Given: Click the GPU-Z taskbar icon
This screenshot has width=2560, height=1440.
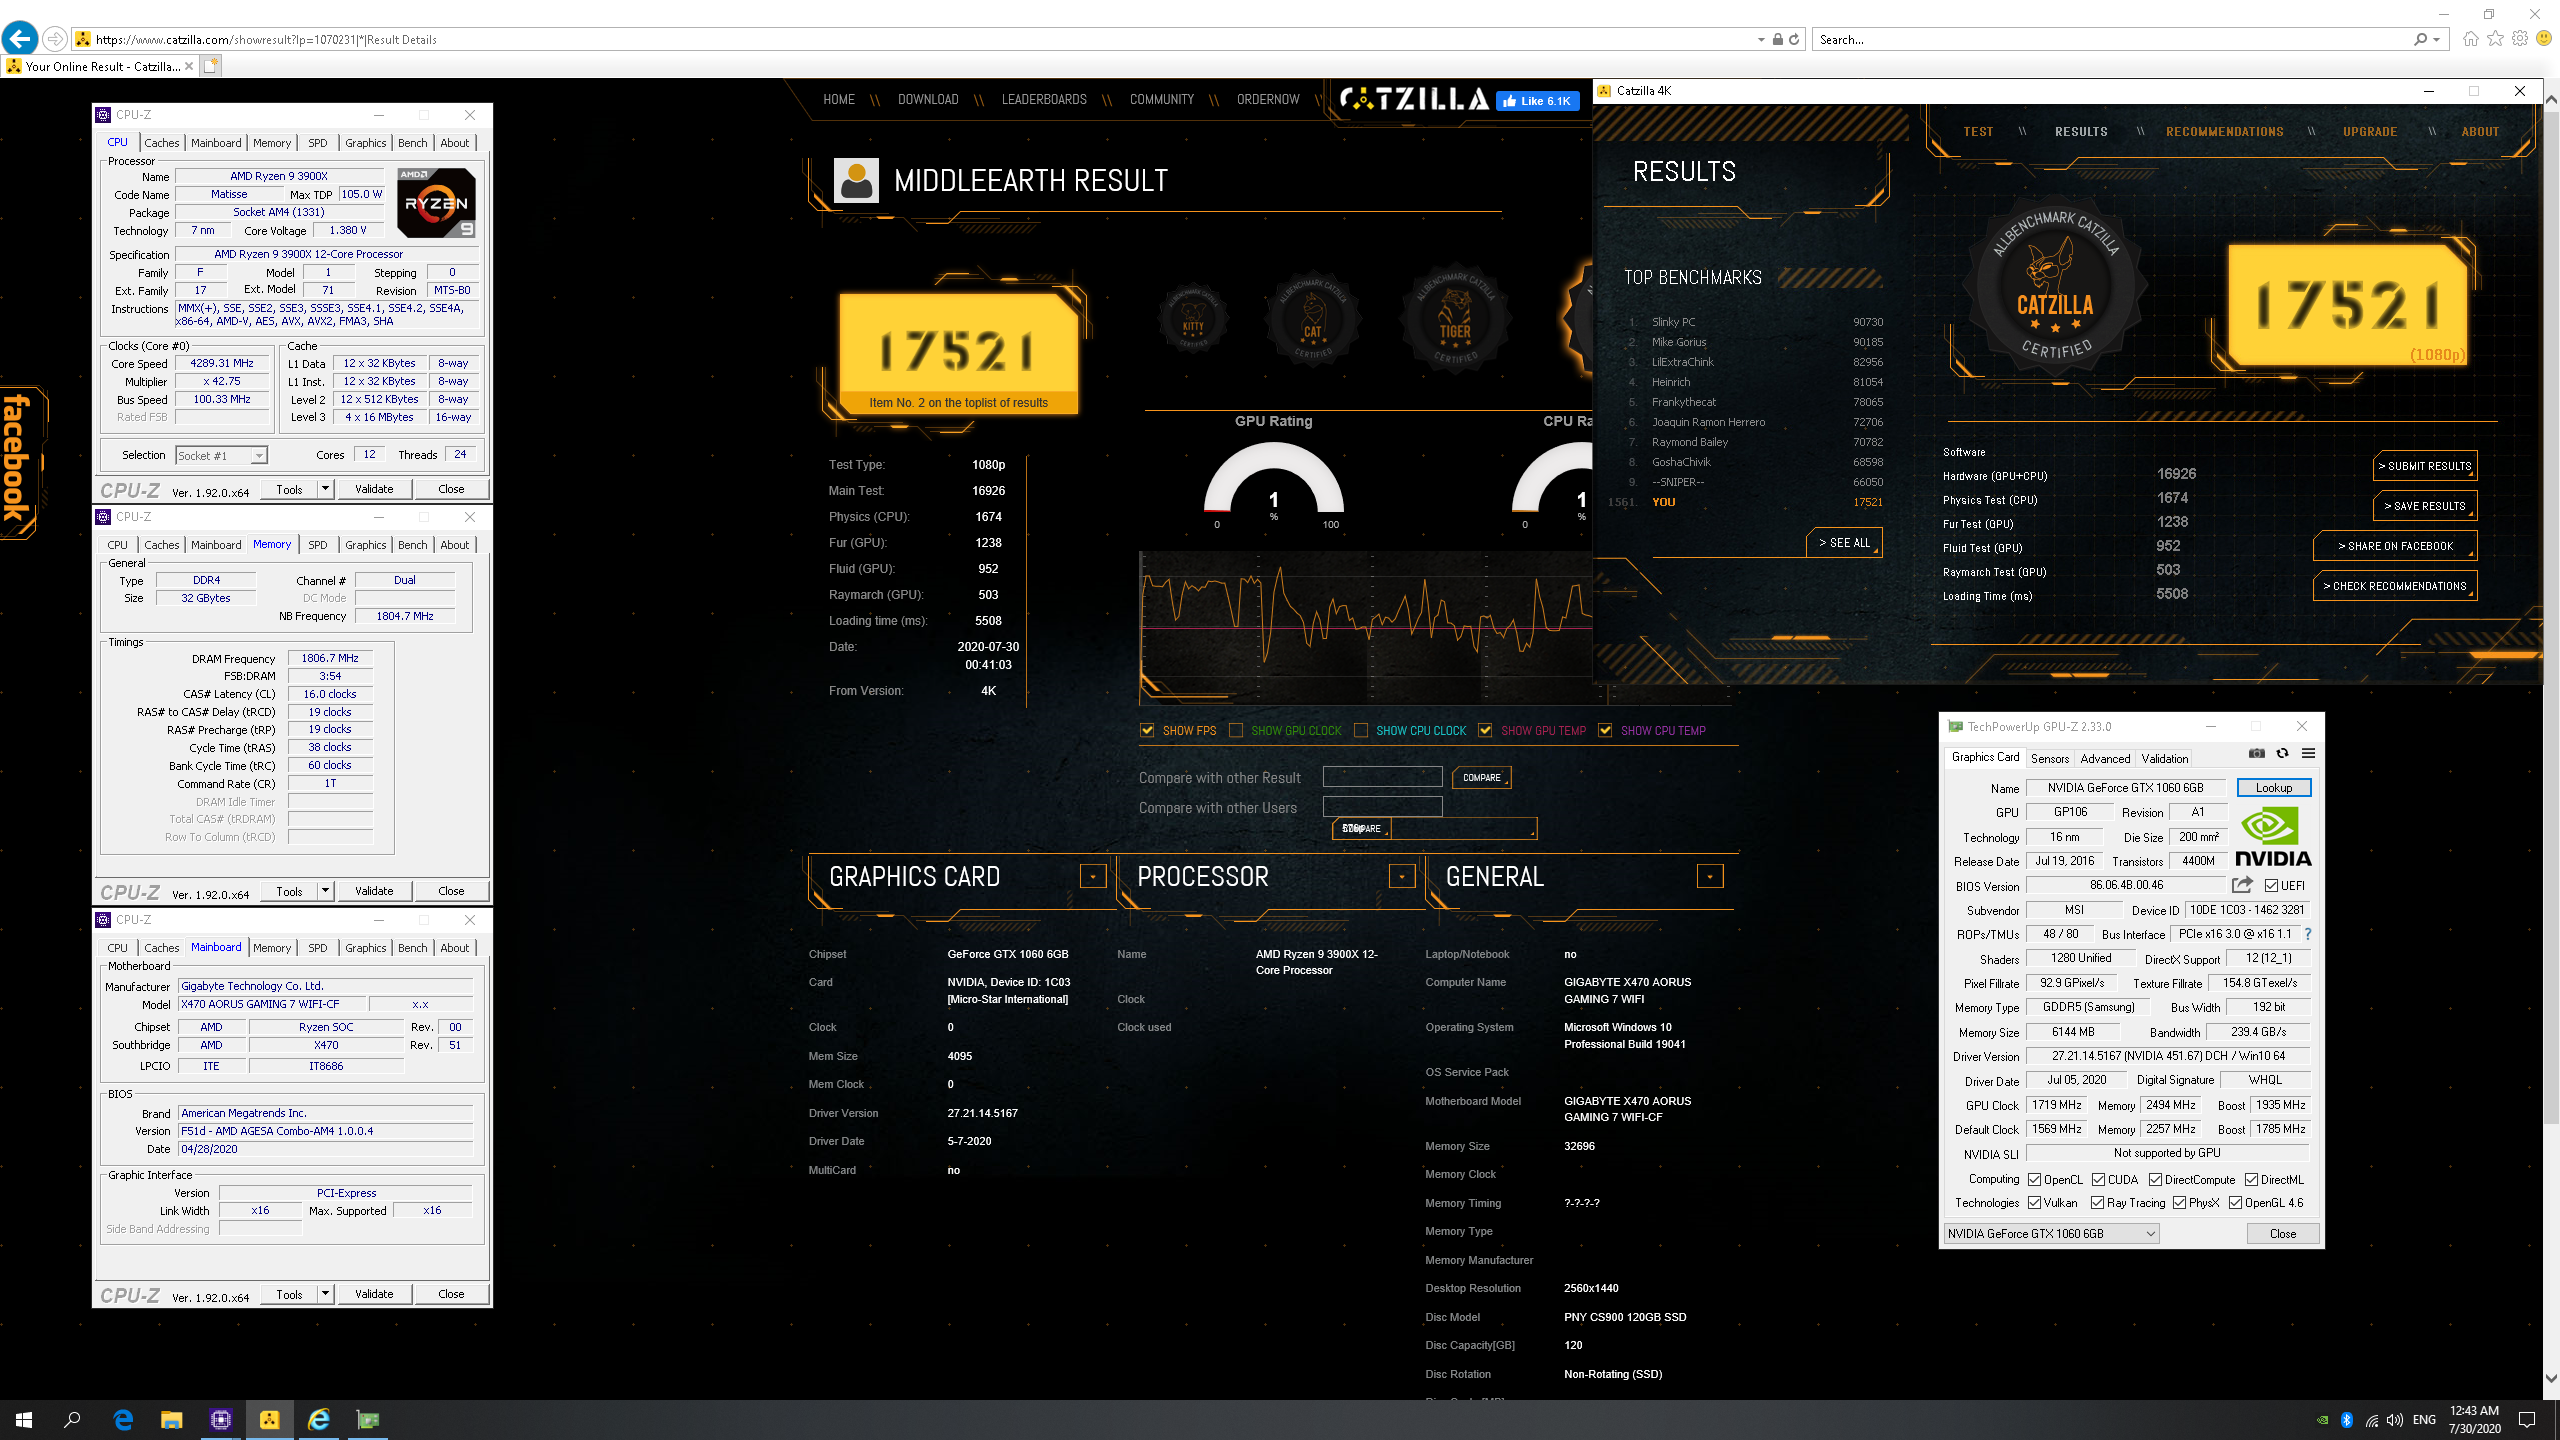Looking at the screenshot, I should pyautogui.click(x=368, y=1419).
